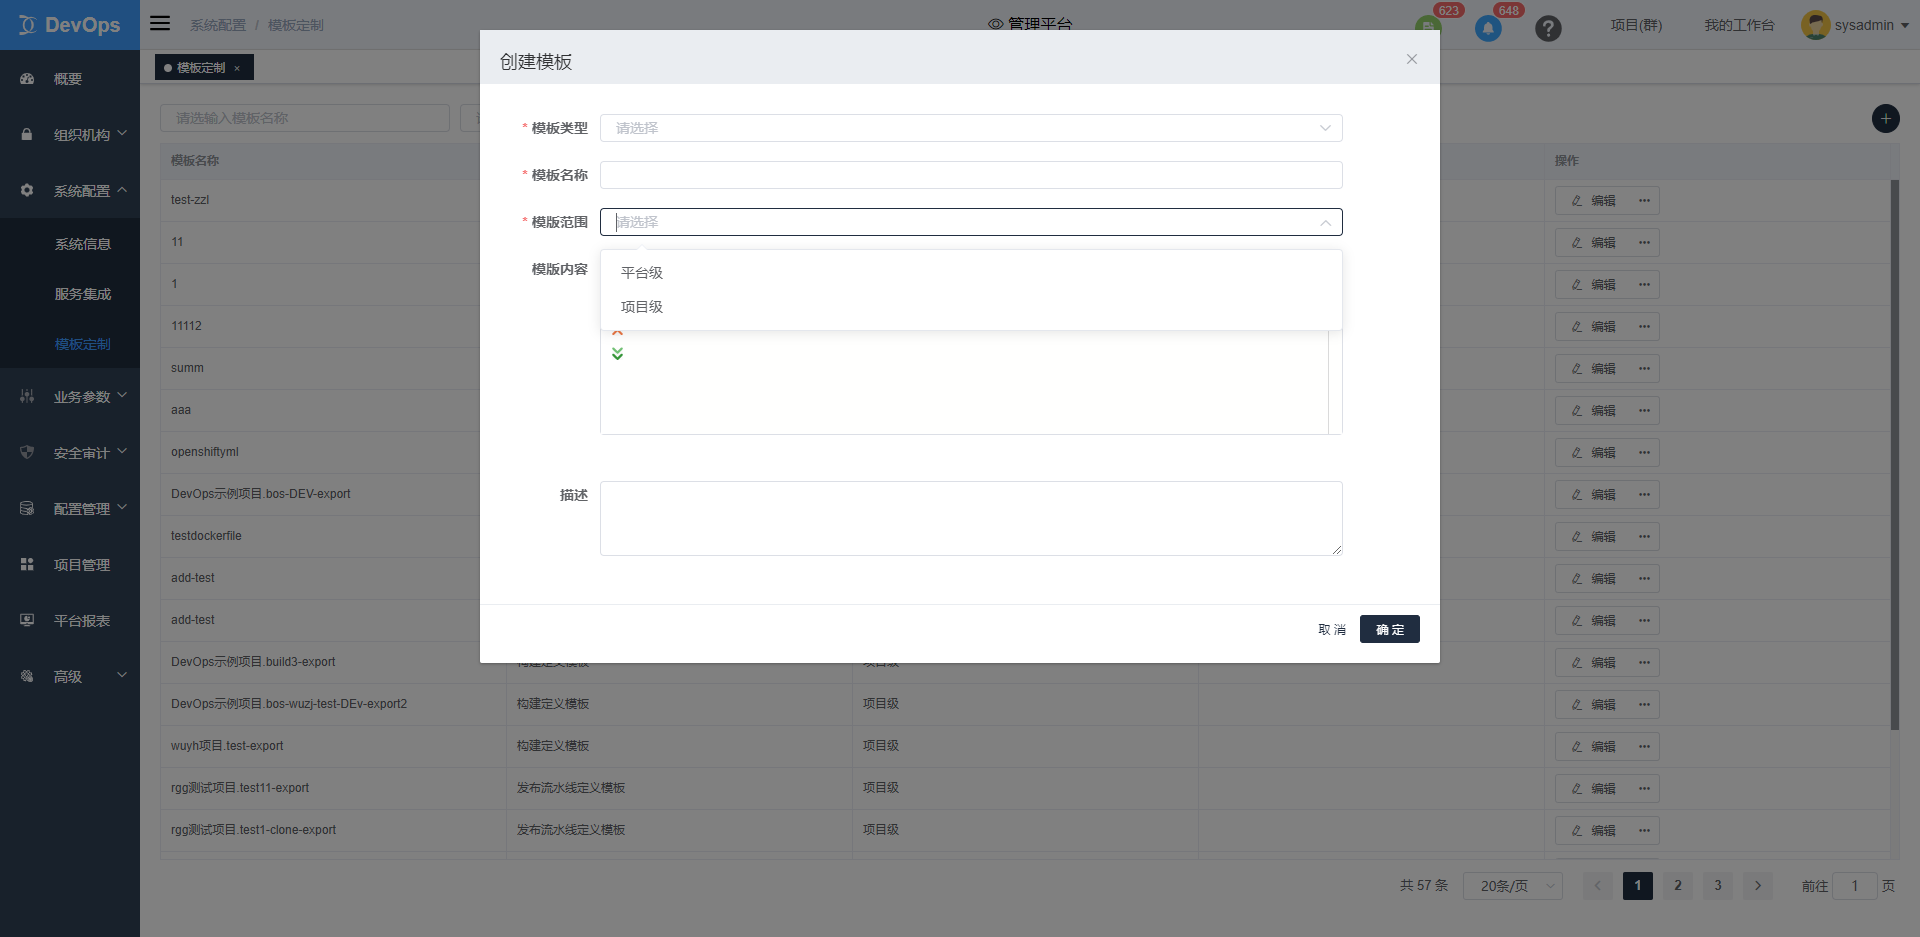The width and height of the screenshot is (1920, 937).
Task: Go to page 3 in pagination
Action: pyautogui.click(x=1718, y=886)
